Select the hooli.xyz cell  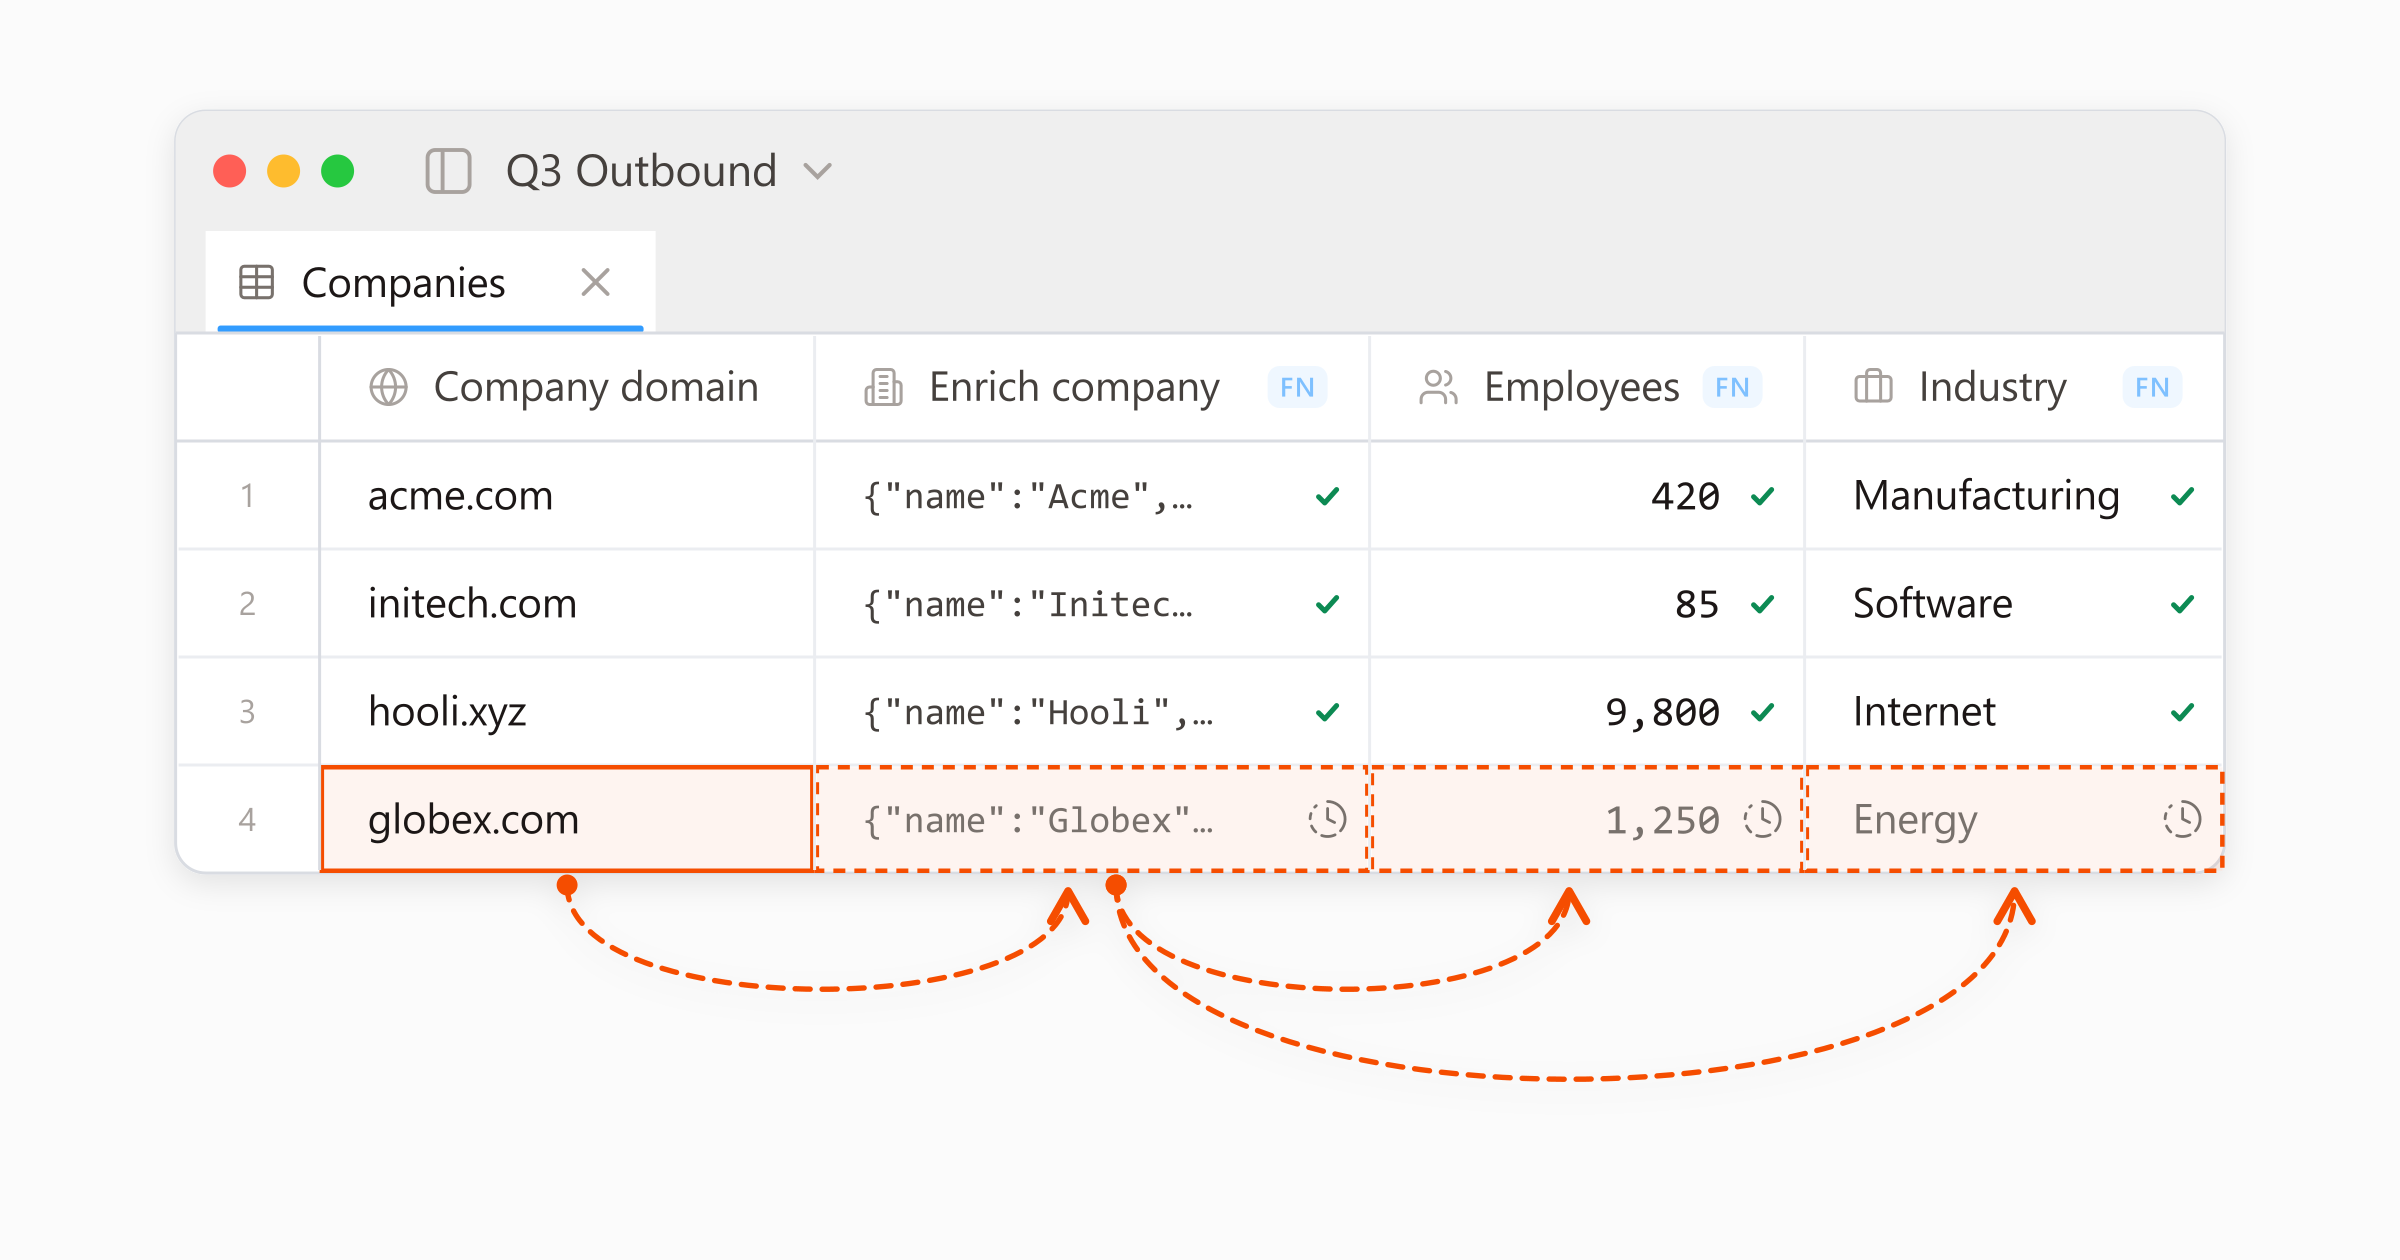(567, 712)
